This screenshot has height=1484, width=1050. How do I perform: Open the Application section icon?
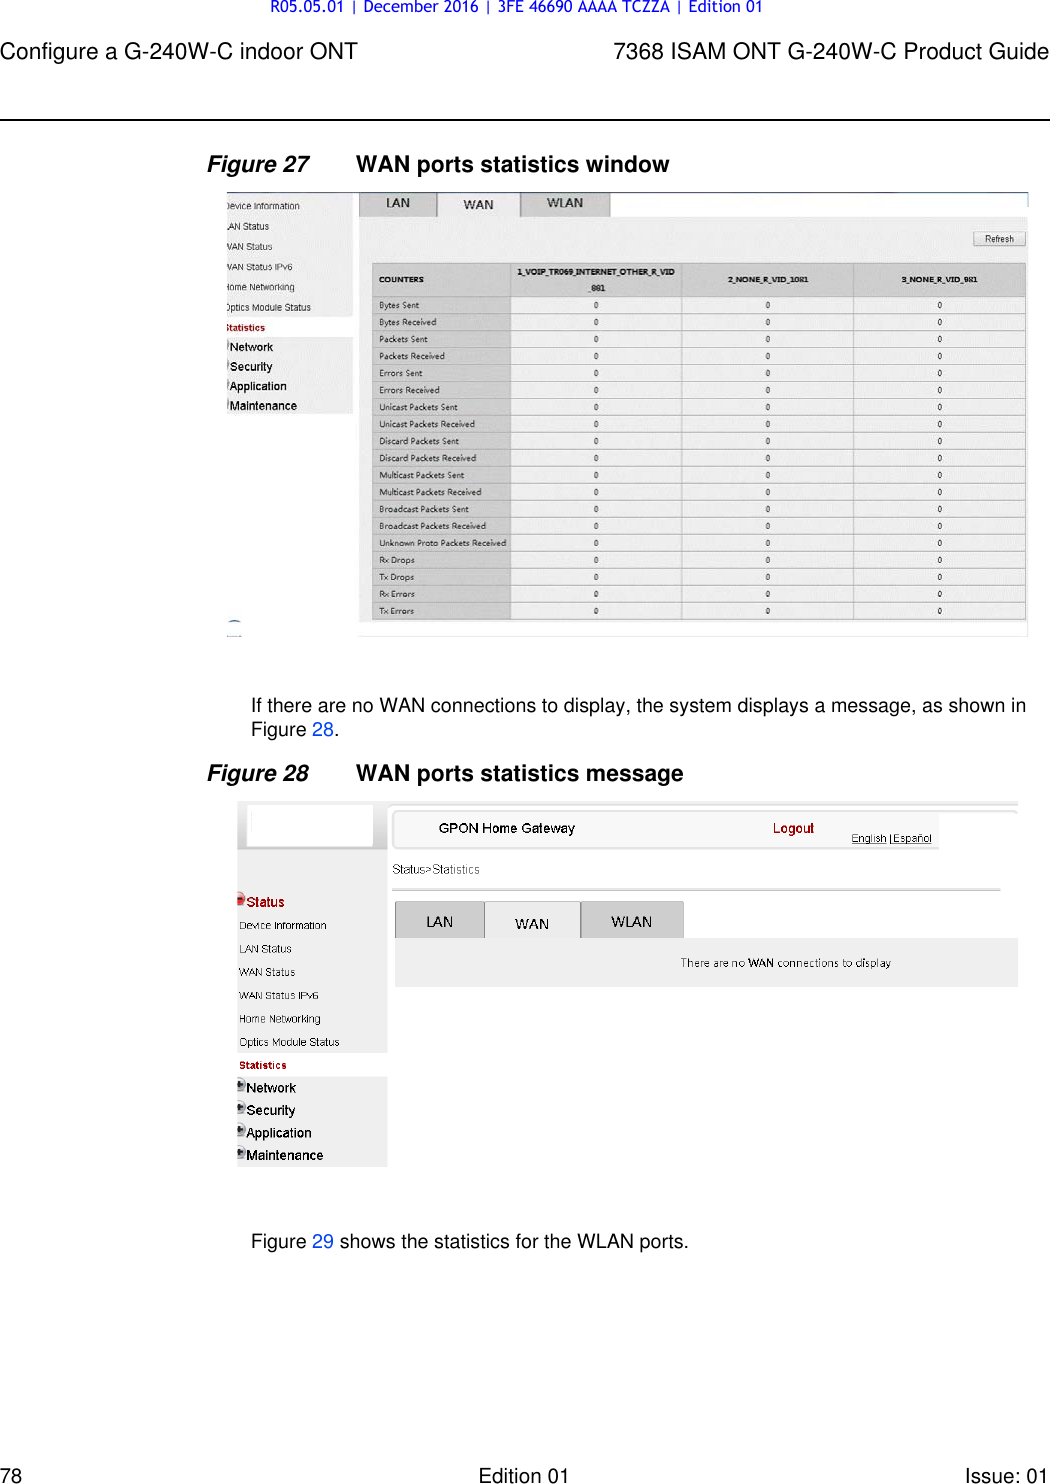240,1131
